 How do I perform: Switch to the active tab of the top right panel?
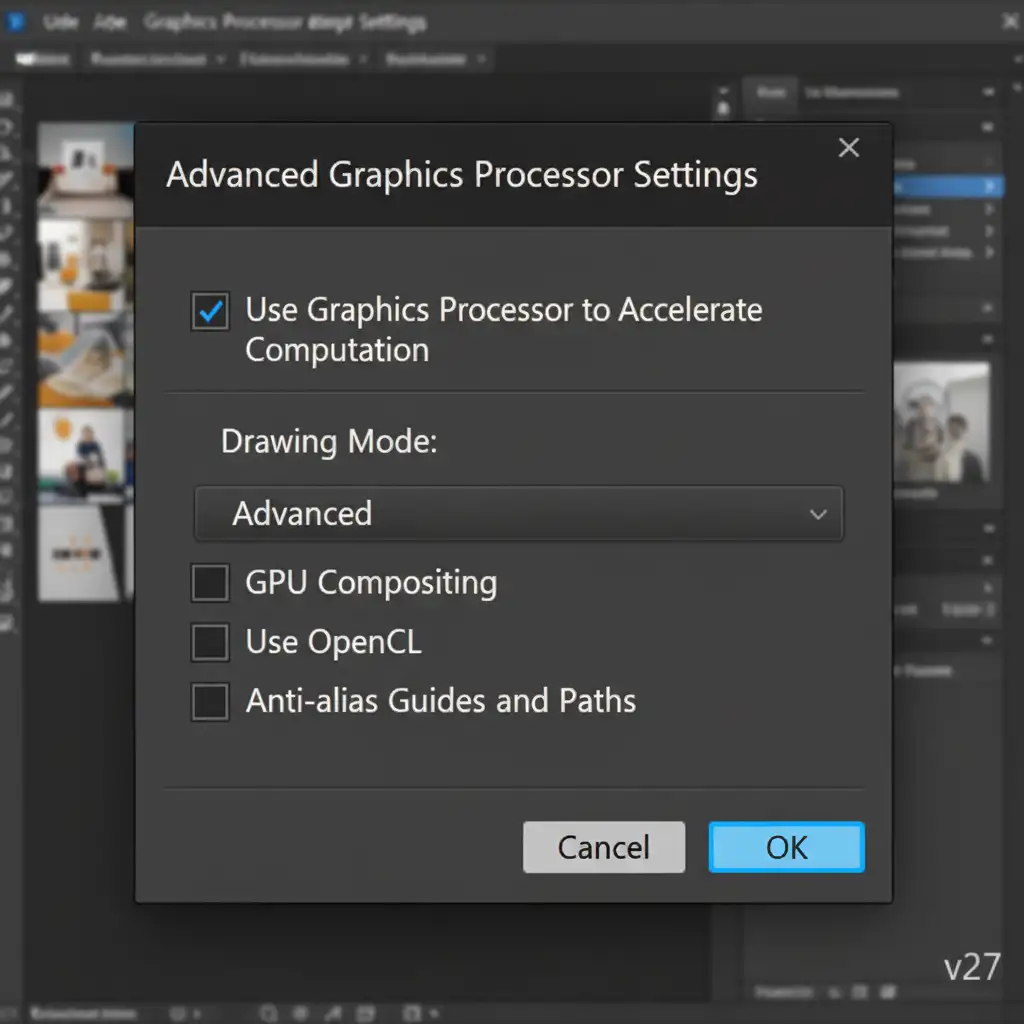pyautogui.click(x=770, y=93)
